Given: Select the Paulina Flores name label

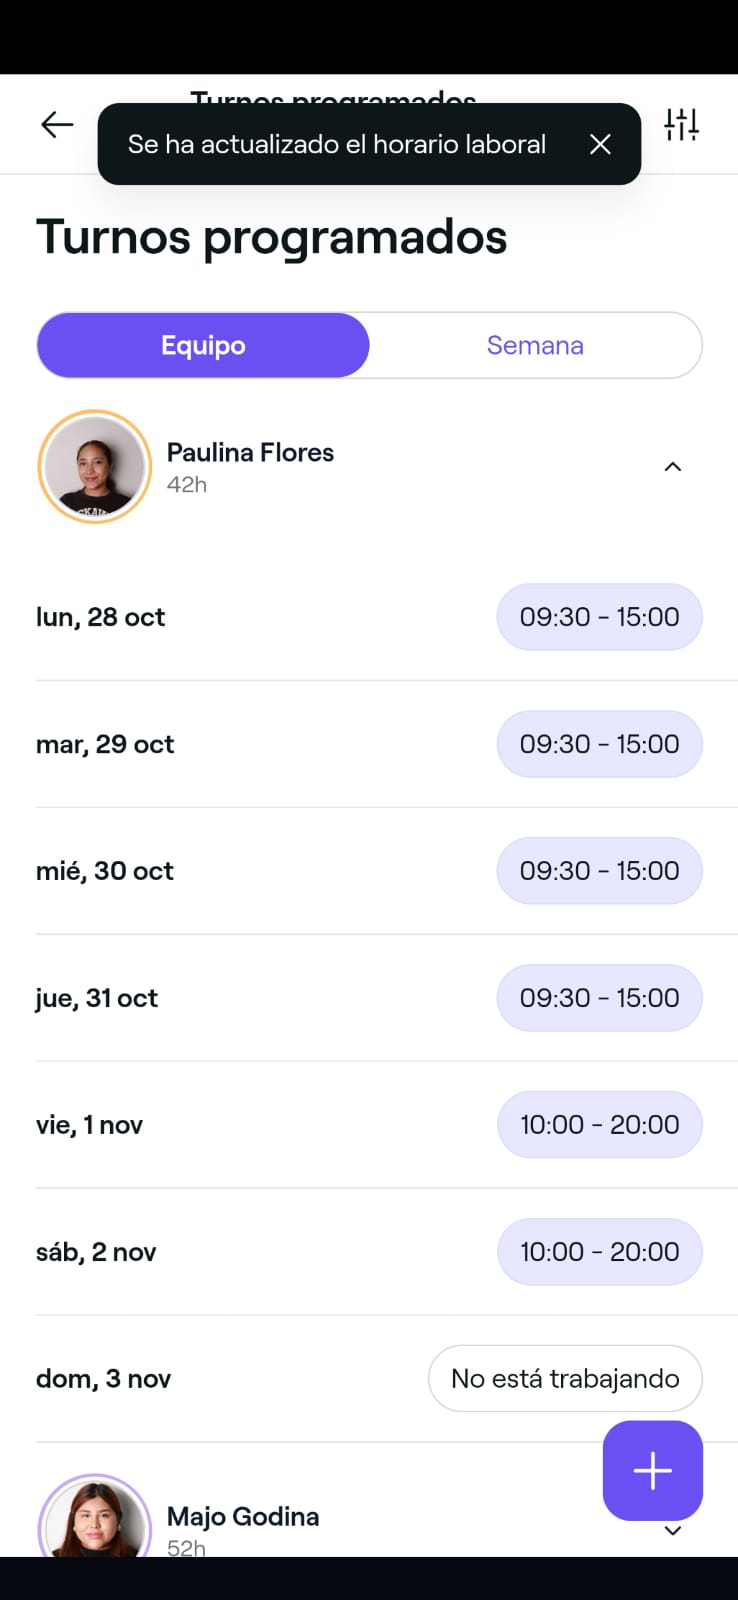Looking at the screenshot, I should point(250,453).
